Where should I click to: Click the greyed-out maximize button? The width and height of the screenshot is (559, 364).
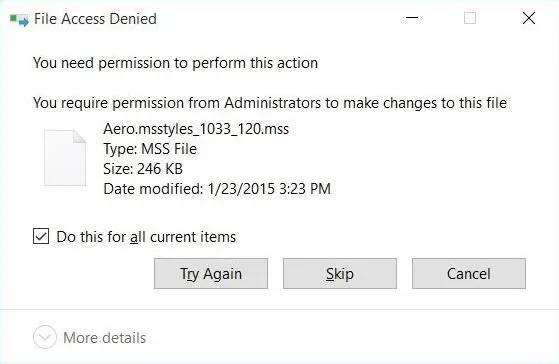[470, 18]
